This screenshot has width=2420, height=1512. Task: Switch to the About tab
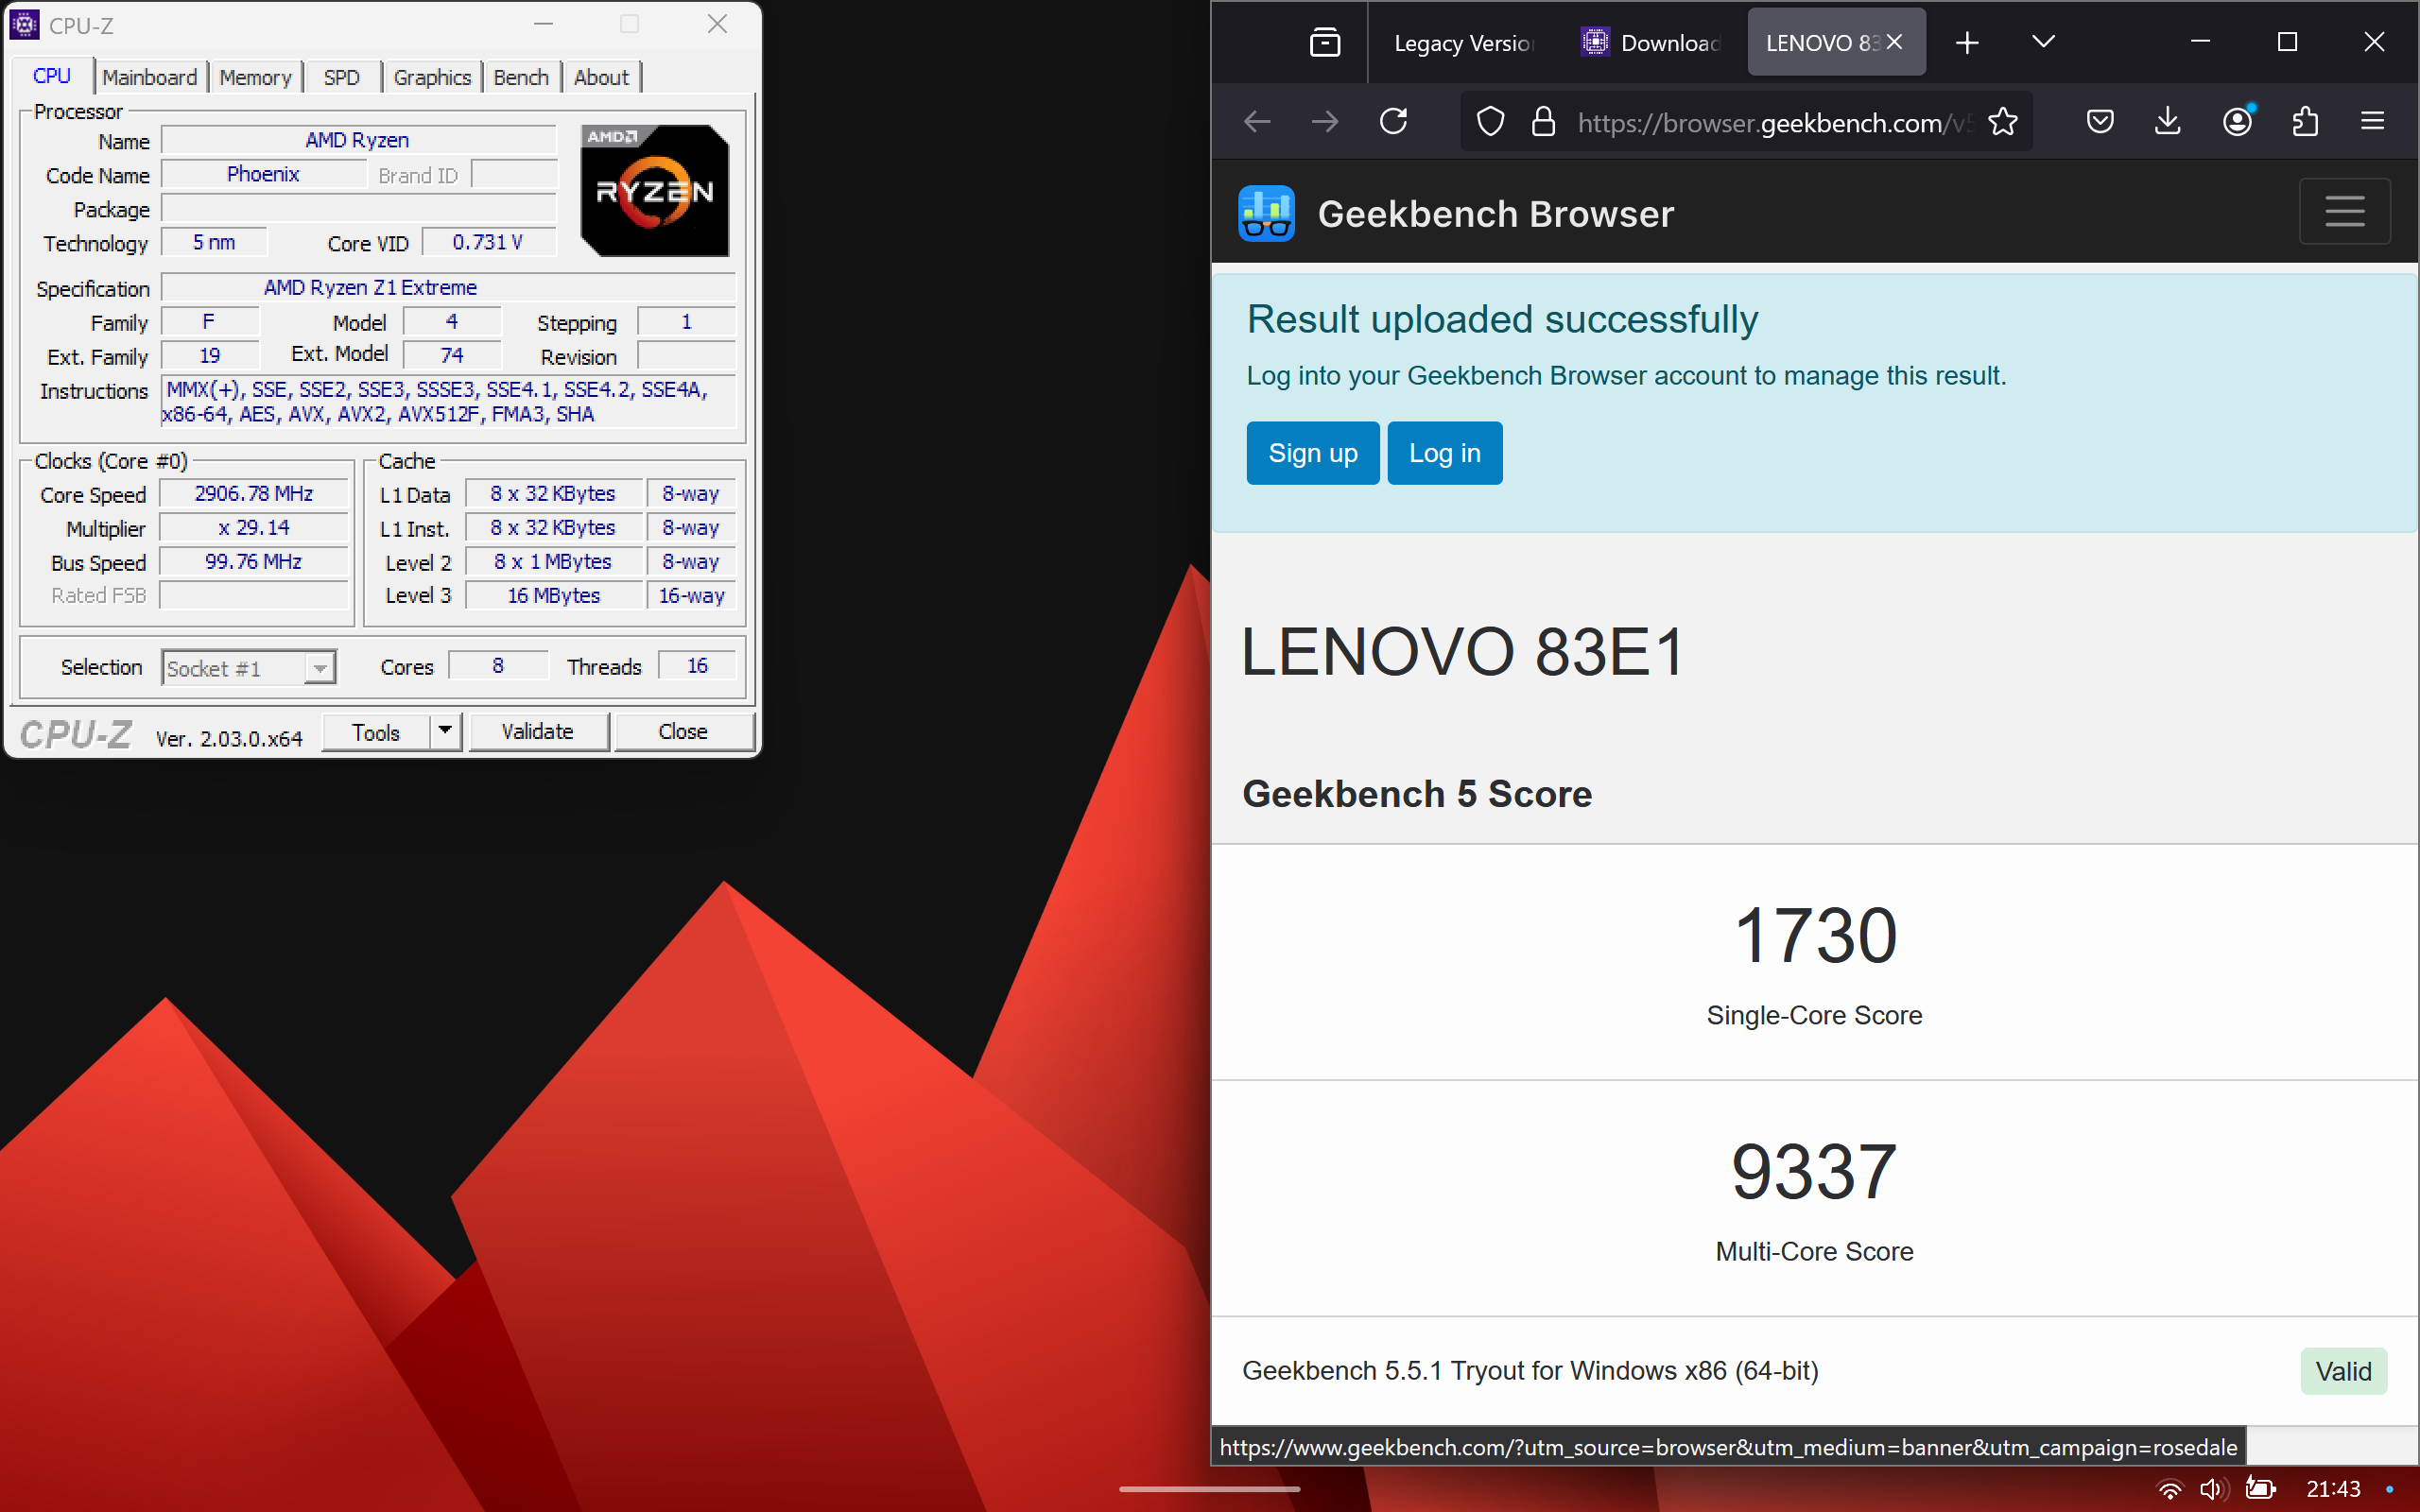coord(601,77)
